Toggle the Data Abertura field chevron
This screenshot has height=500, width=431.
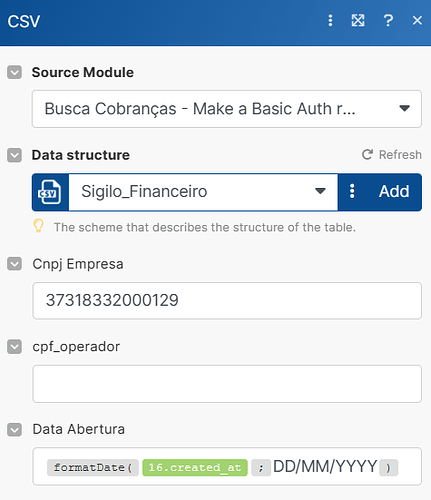click(x=14, y=430)
